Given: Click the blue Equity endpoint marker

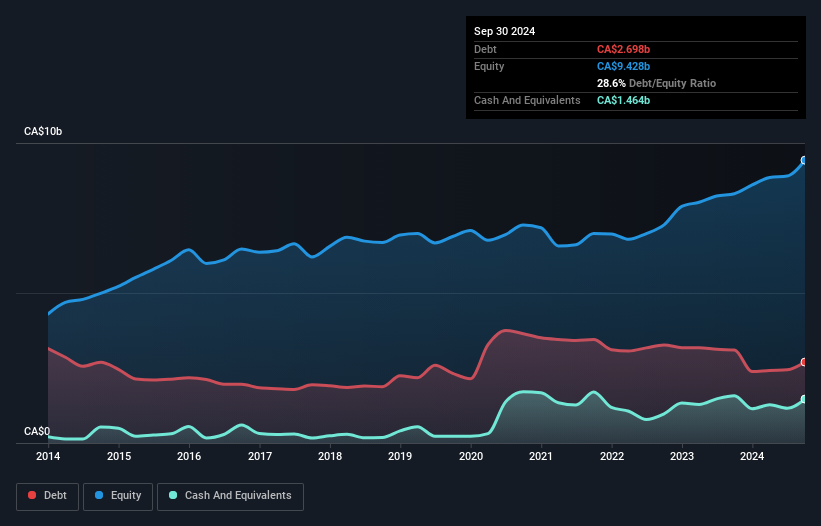Looking at the screenshot, I should (804, 161).
